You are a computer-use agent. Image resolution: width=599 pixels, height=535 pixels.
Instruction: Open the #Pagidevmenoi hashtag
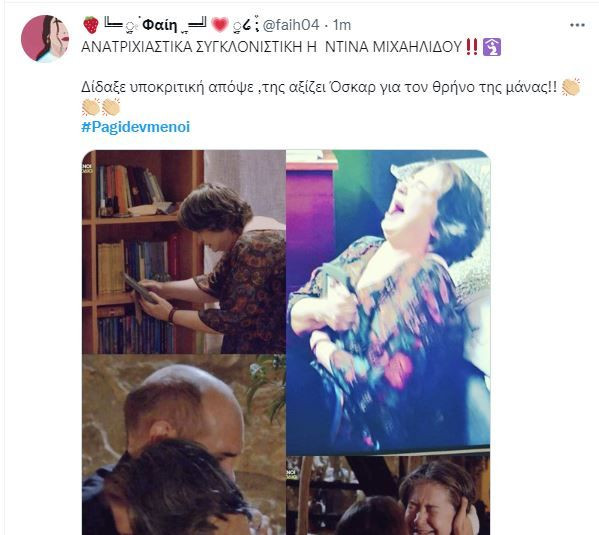(x=136, y=127)
